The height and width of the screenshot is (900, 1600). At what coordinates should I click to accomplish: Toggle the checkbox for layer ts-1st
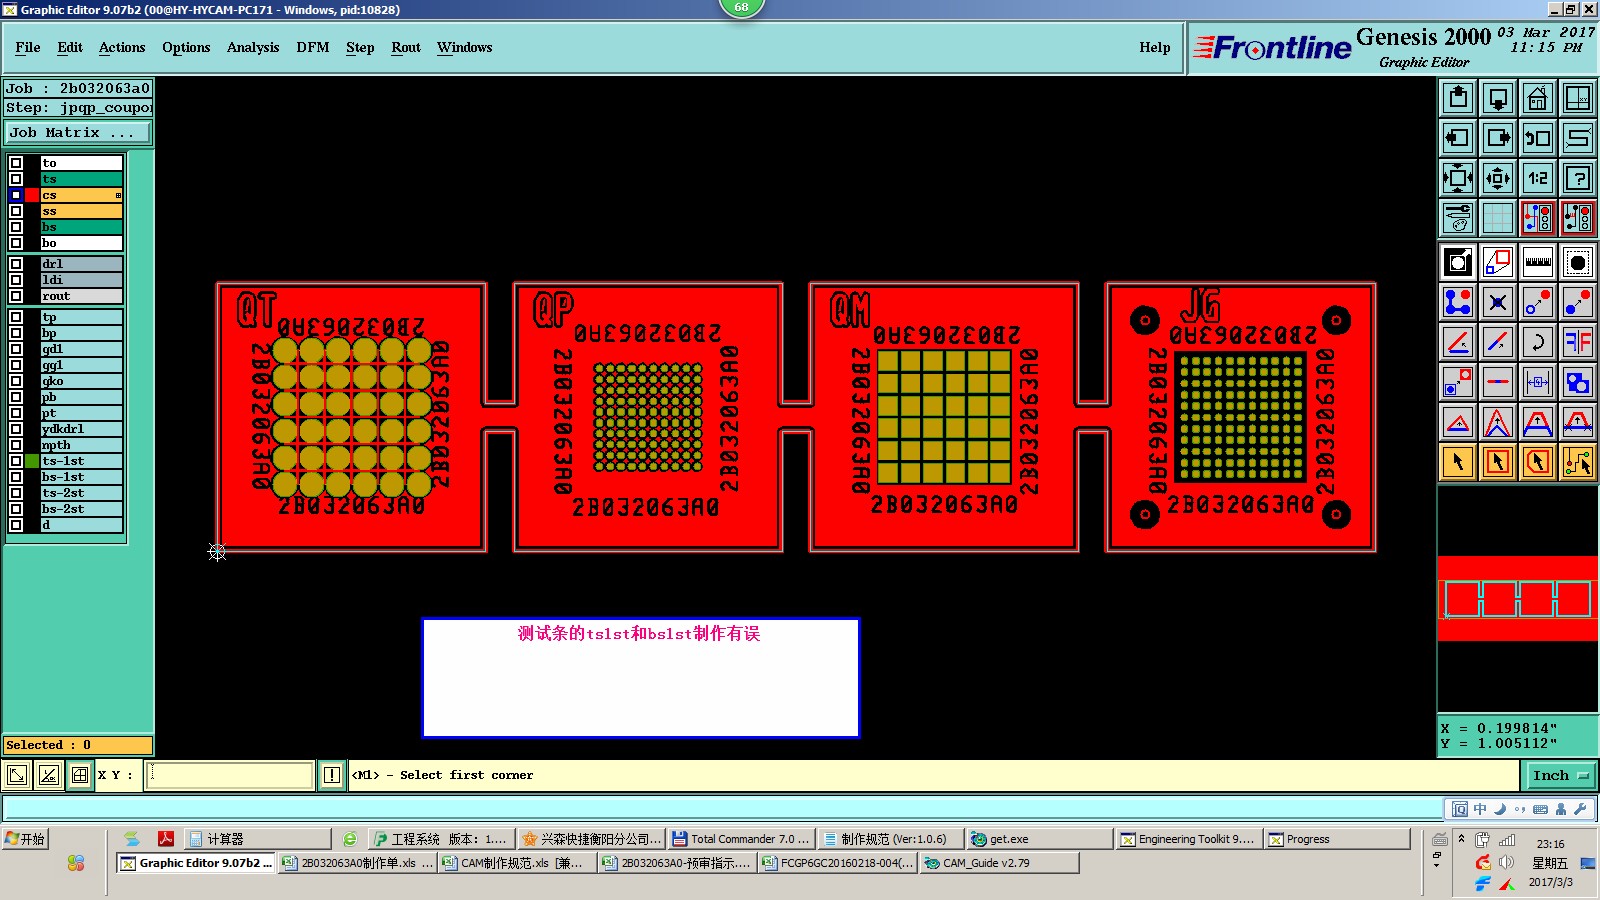[16, 461]
